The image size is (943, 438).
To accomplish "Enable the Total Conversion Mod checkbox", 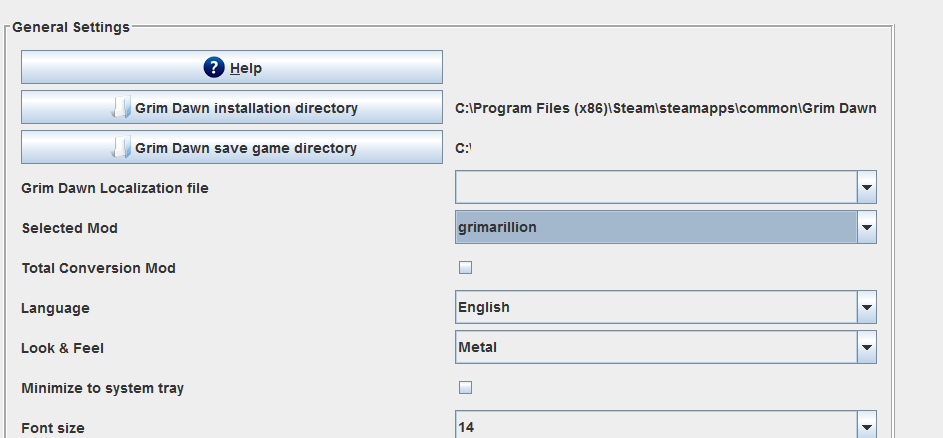I will (x=465, y=268).
